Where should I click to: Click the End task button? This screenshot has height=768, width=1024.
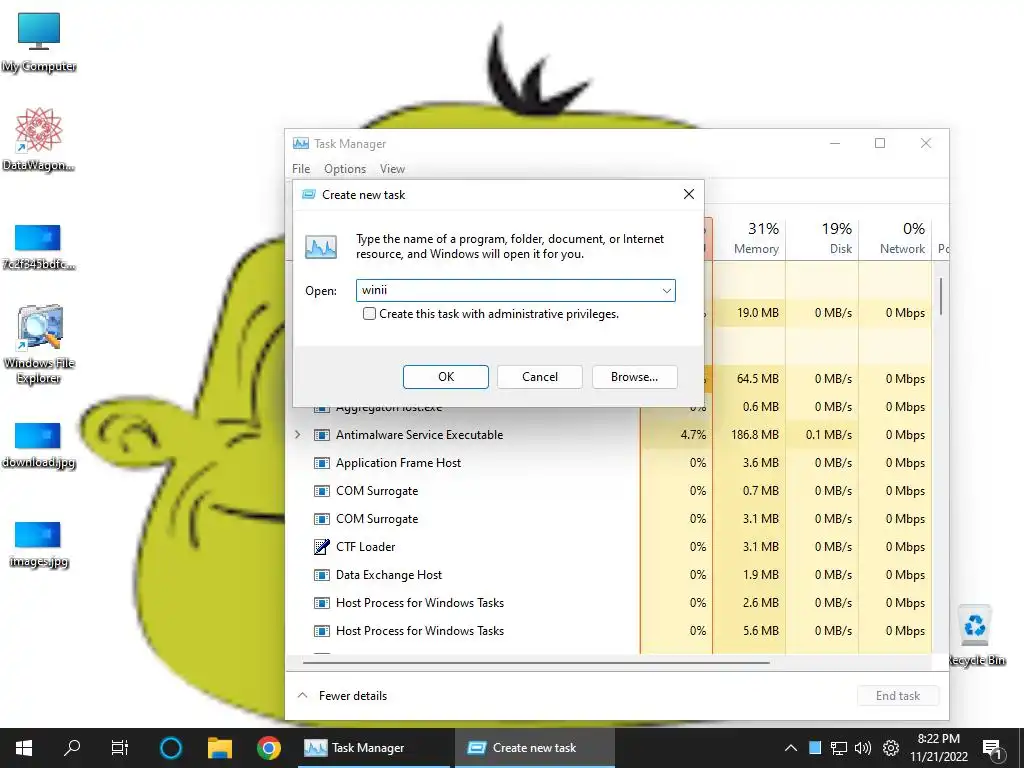coord(898,696)
